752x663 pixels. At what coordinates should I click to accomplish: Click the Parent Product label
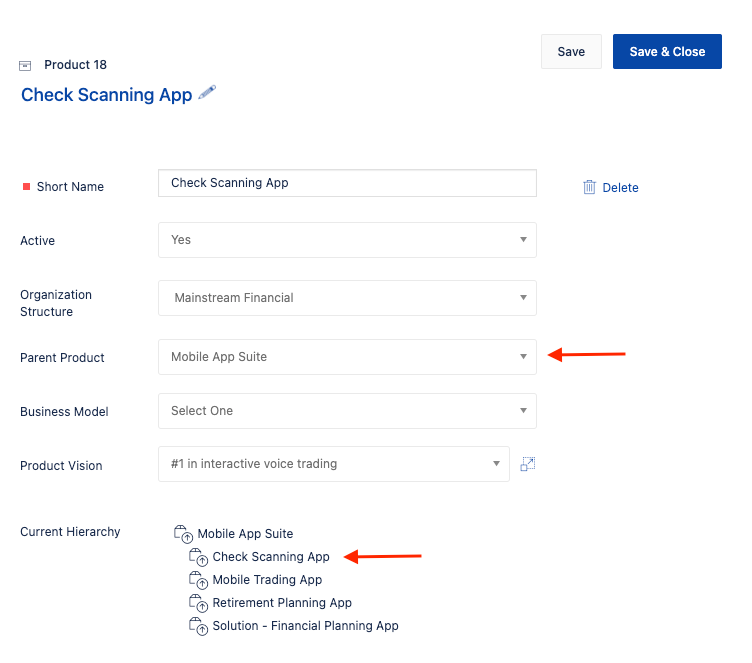[x=62, y=357]
